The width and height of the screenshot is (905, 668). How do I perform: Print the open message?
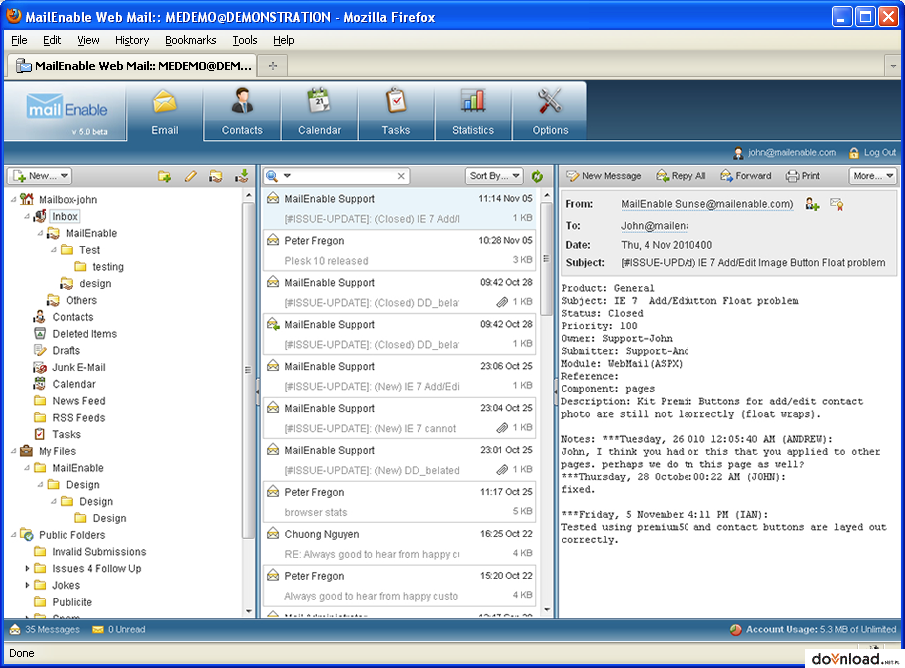pyautogui.click(x=803, y=176)
